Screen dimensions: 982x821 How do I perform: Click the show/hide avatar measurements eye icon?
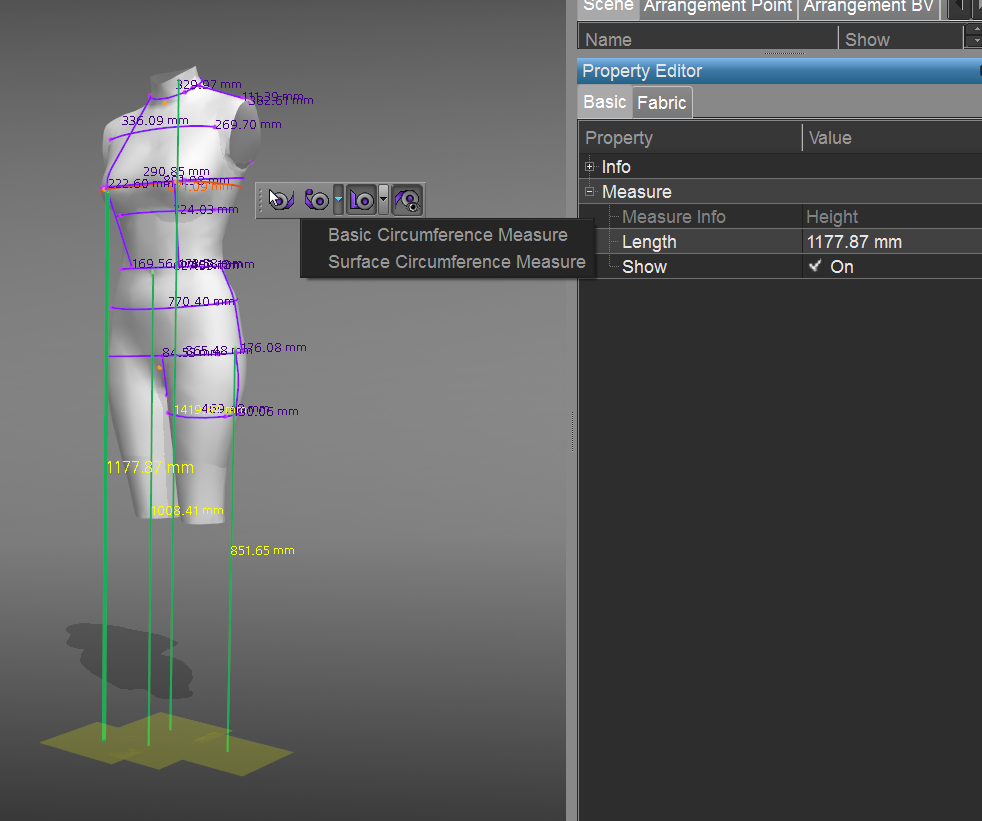pos(406,200)
